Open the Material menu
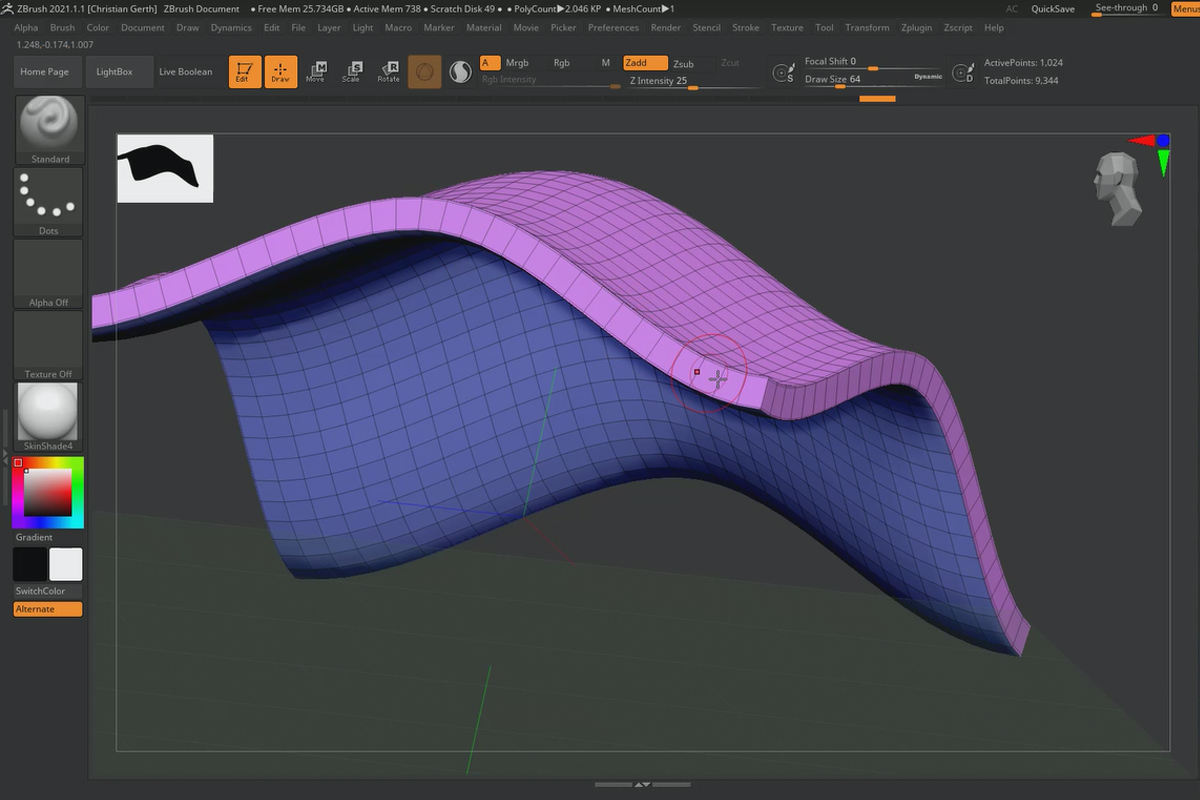Image resolution: width=1200 pixels, height=800 pixels. tap(484, 28)
